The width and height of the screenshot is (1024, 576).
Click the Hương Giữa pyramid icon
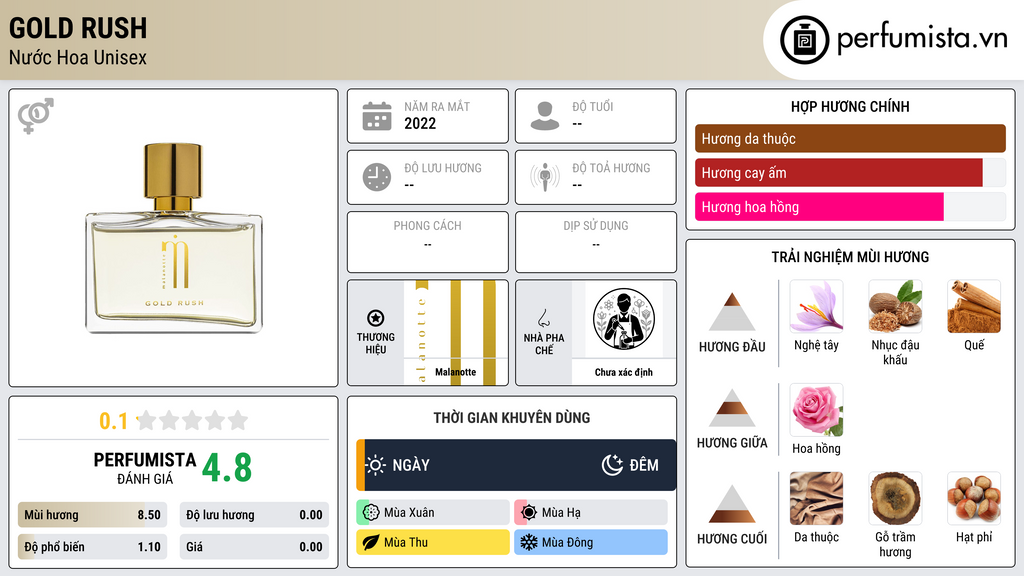coord(732,408)
